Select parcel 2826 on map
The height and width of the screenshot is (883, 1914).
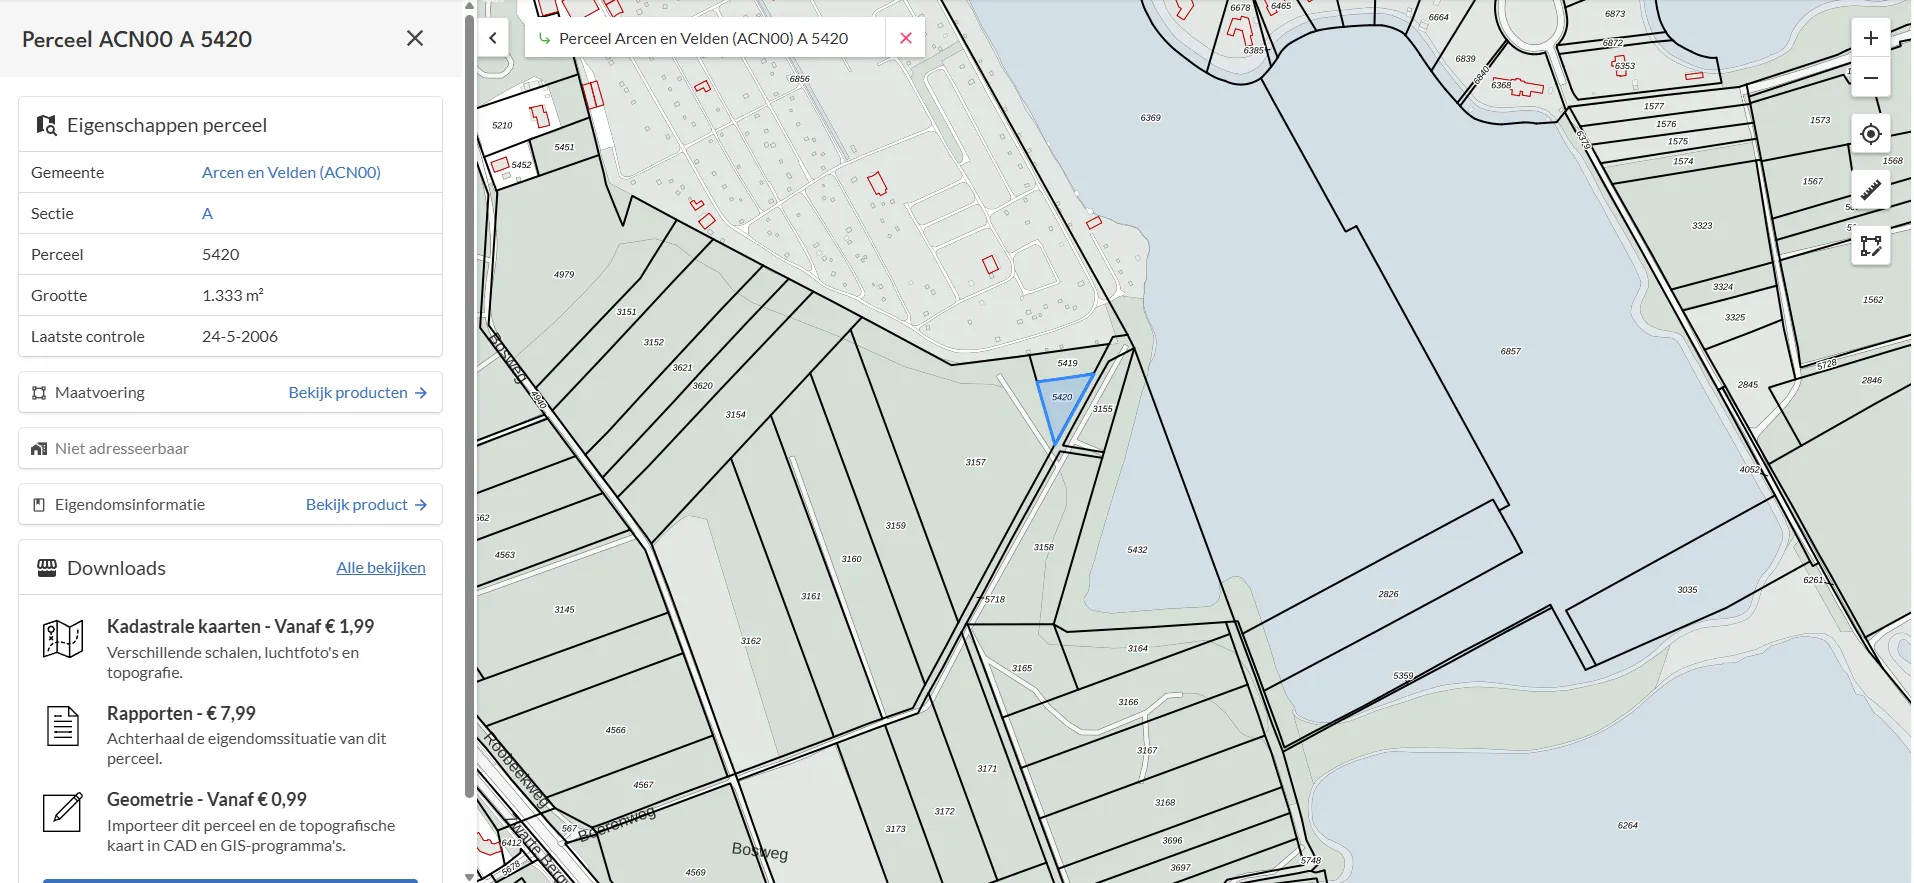[x=1388, y=594]
